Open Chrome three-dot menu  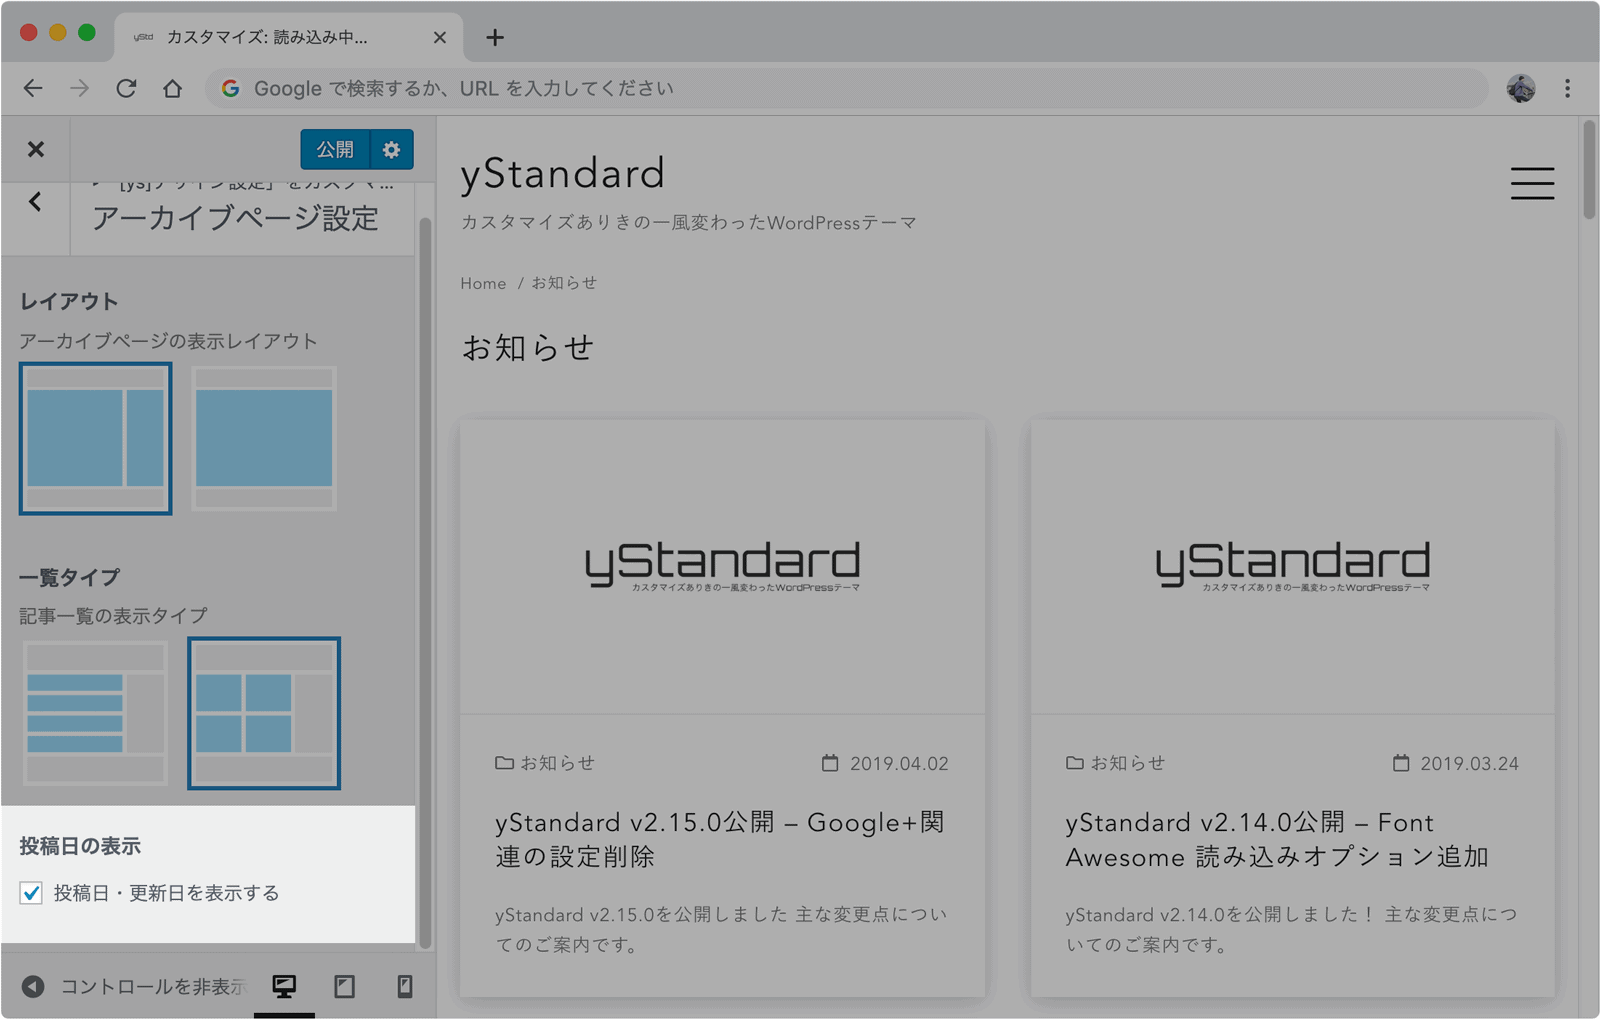[x=1567, y=88]
